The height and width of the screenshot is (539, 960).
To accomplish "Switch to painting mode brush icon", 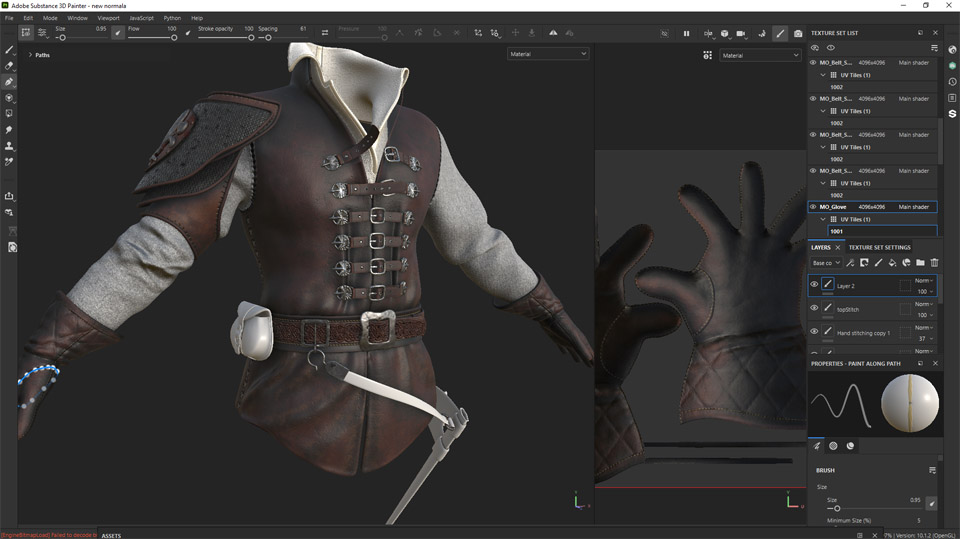I will click(780, 33).
